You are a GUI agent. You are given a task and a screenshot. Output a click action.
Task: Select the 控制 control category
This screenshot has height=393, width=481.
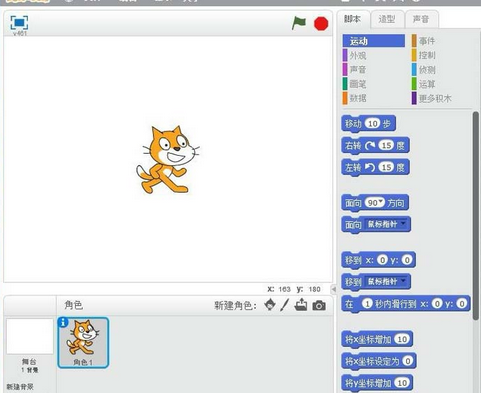[424, 55]
